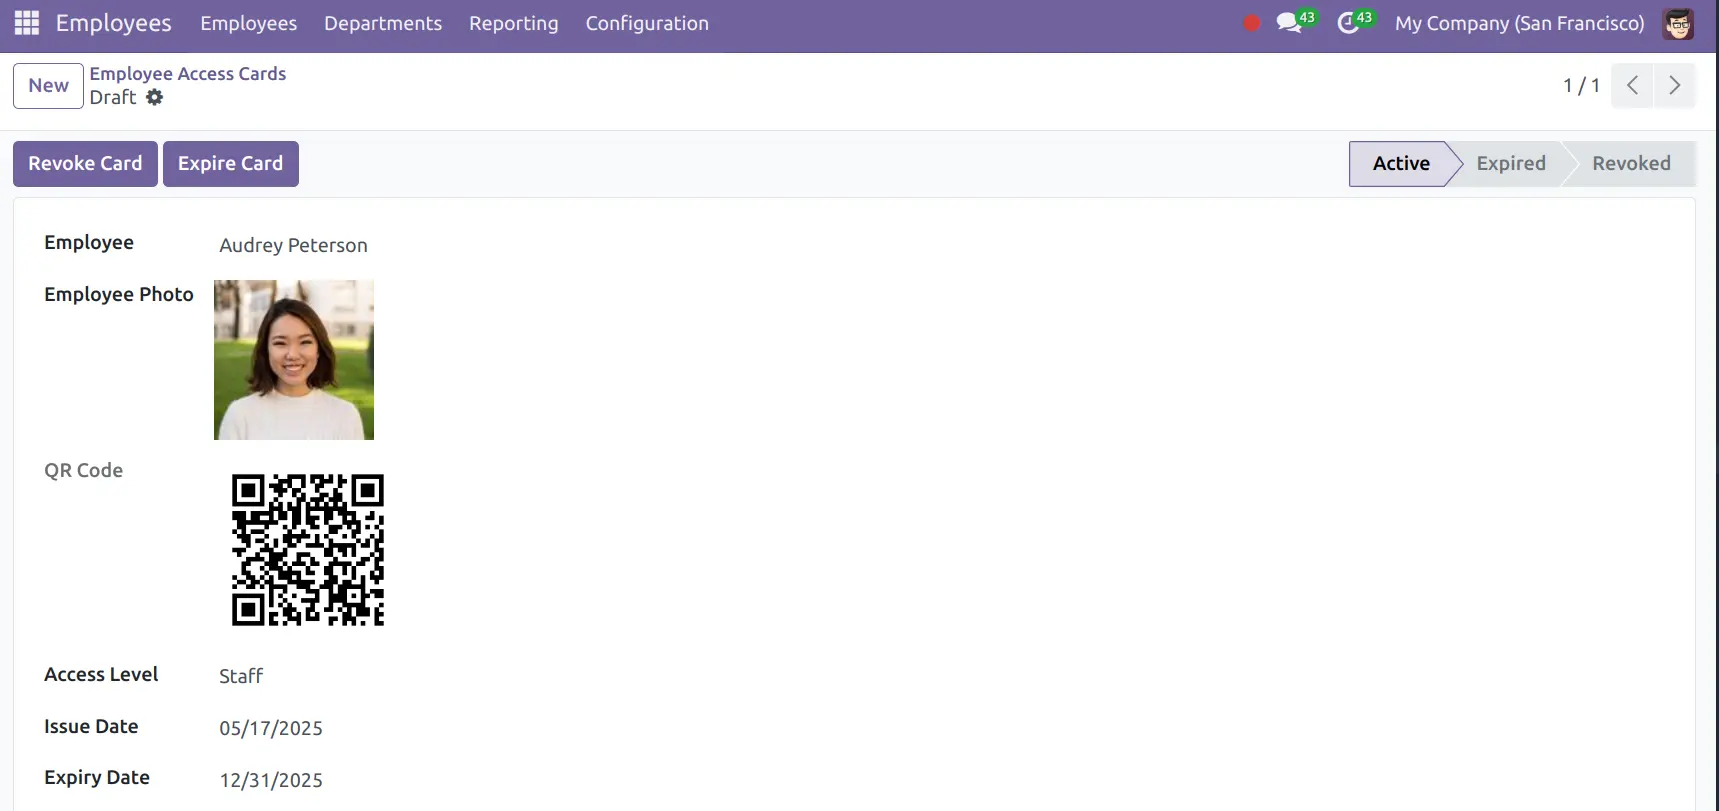Screen dimensions: 1719x811
Task: Switch company via My Company (San Francisco)
Action: [x=1519, y=23]
